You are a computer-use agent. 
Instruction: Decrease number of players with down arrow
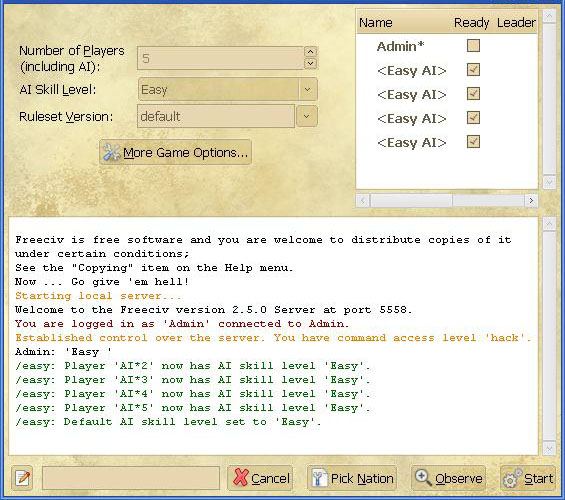pos(310,63)
